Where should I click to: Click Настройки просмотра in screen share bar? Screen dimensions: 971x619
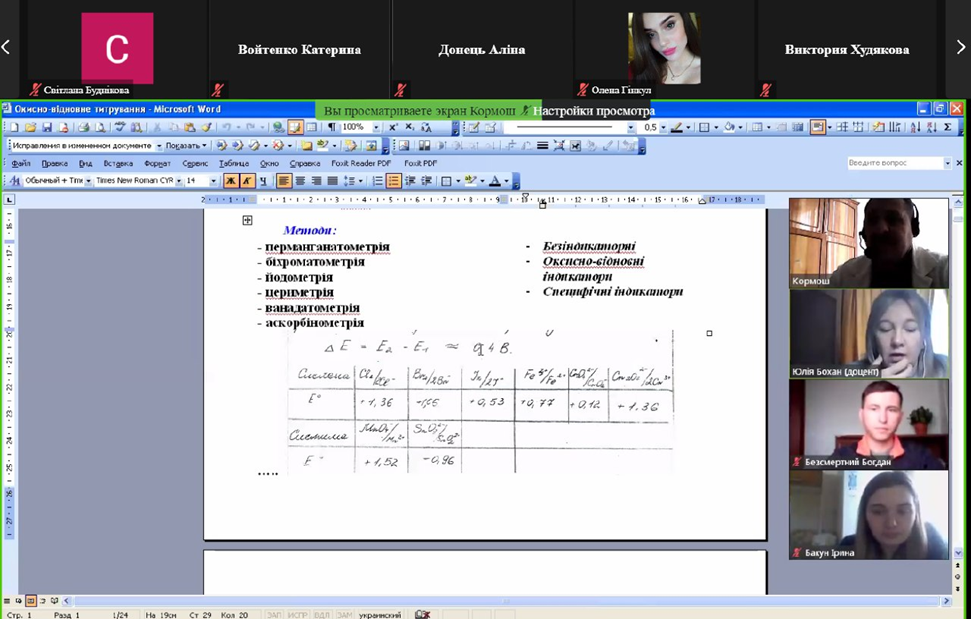(593, 111)
